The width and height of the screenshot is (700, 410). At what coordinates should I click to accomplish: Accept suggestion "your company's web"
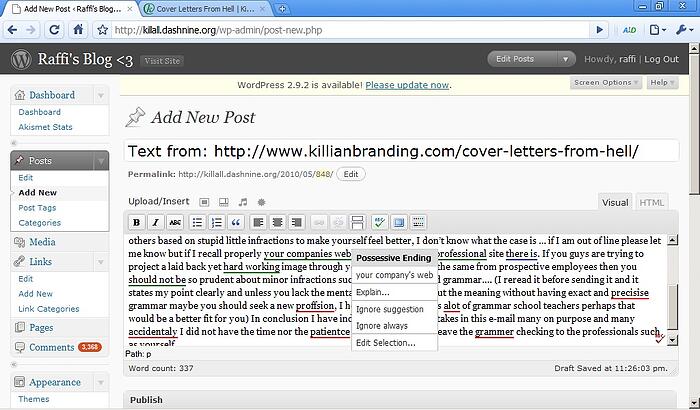click(394, 275)
